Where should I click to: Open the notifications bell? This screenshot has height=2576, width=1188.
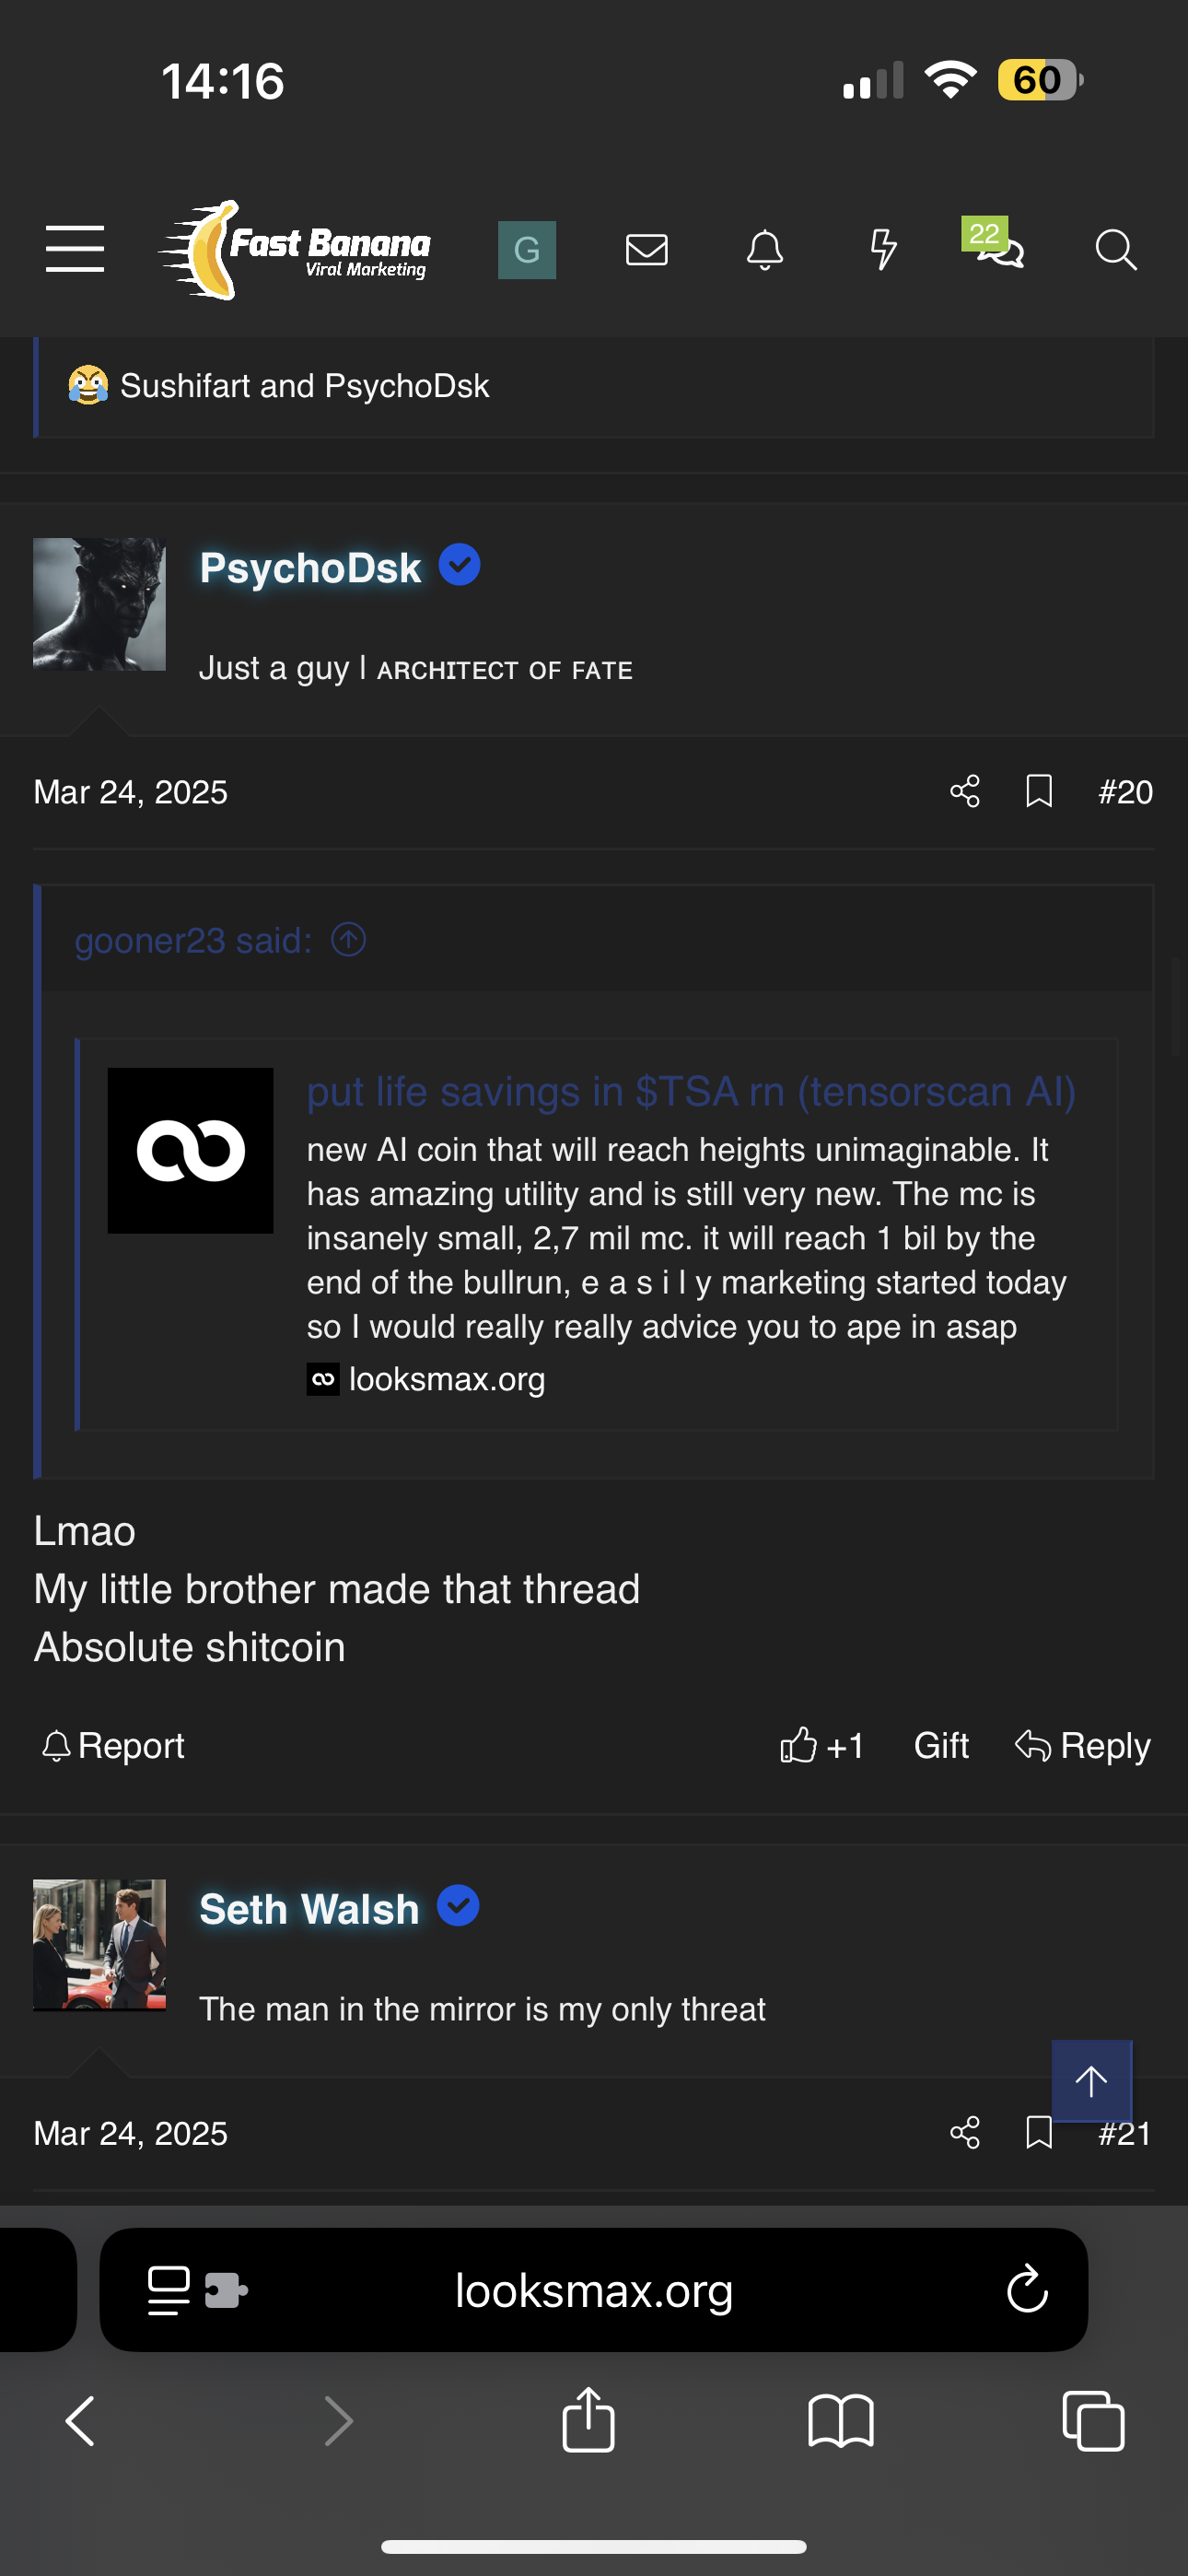(x=764, y=249)
